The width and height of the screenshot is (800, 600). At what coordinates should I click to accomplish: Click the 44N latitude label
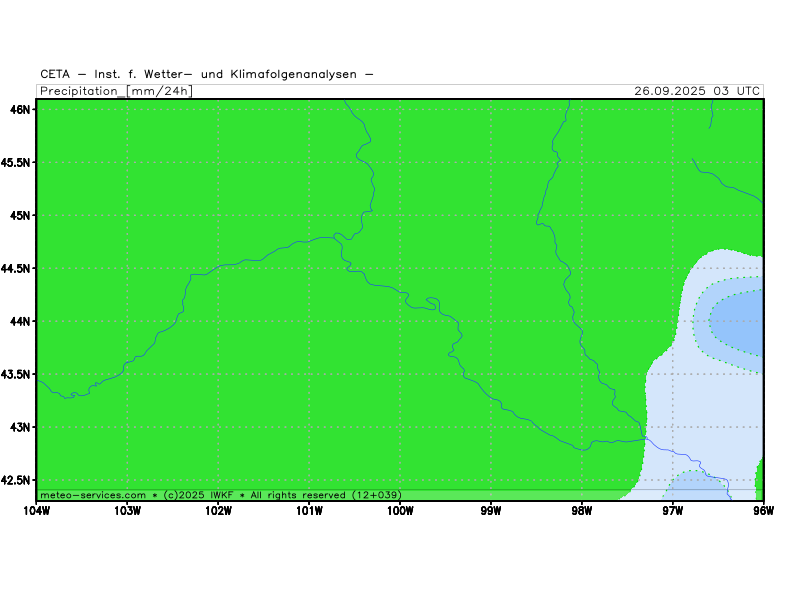tap(20, 321)
